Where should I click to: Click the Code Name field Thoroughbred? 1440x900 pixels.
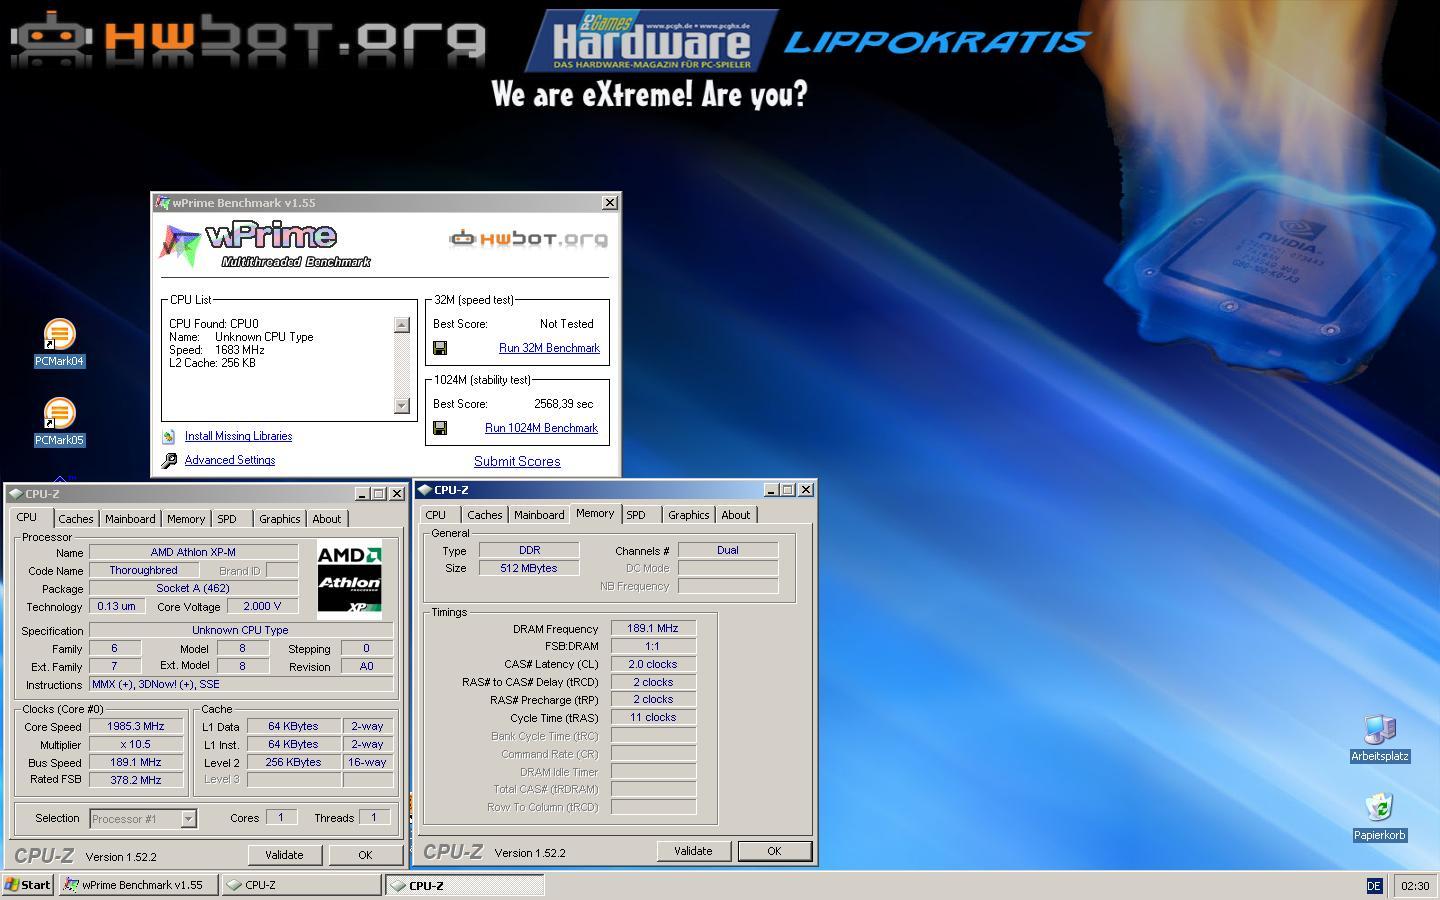pyautogui.click(x=143, y=570)
